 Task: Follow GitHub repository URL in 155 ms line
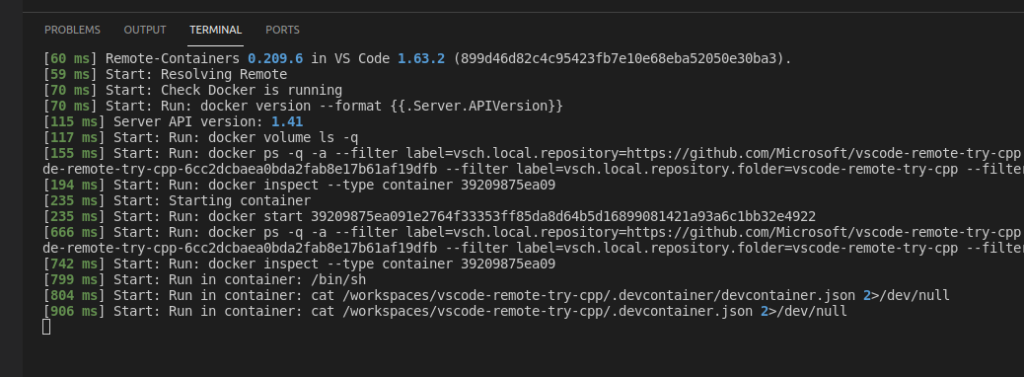[823, 154]
